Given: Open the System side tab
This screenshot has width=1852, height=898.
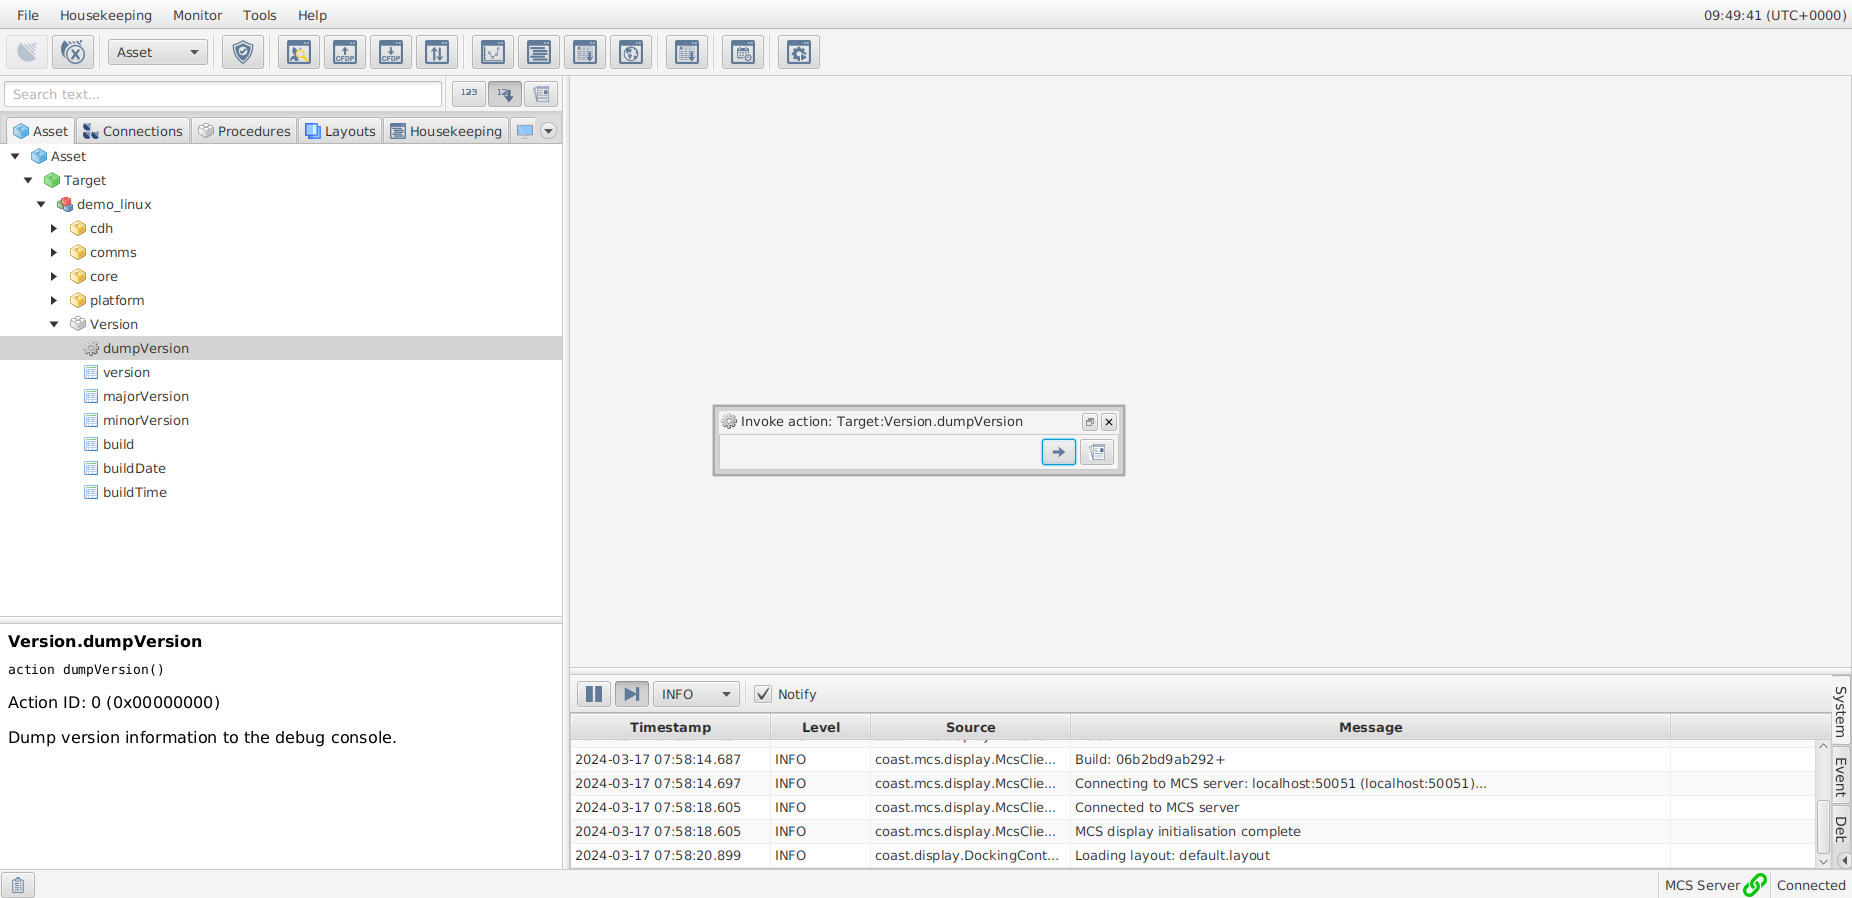Looking at the screenshot, I should [1840, 710].
